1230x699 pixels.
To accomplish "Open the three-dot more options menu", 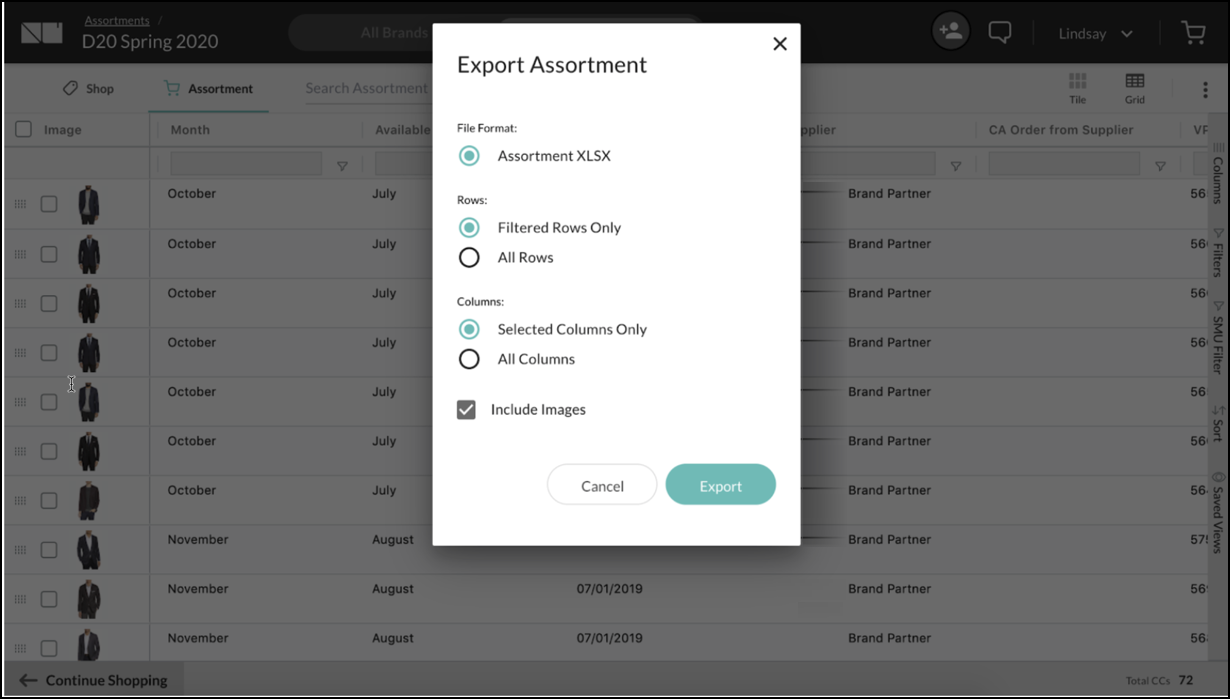I will [x=1204, y=89].
